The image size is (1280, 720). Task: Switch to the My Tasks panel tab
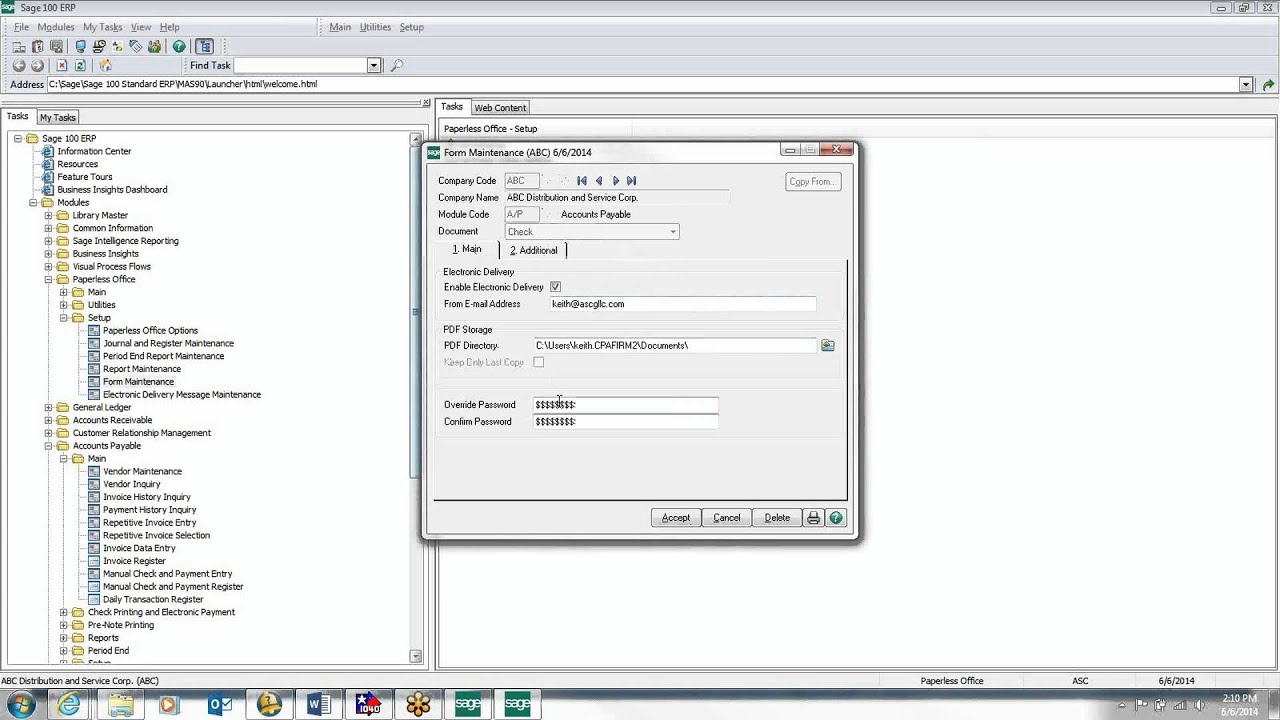pos(58,117)
